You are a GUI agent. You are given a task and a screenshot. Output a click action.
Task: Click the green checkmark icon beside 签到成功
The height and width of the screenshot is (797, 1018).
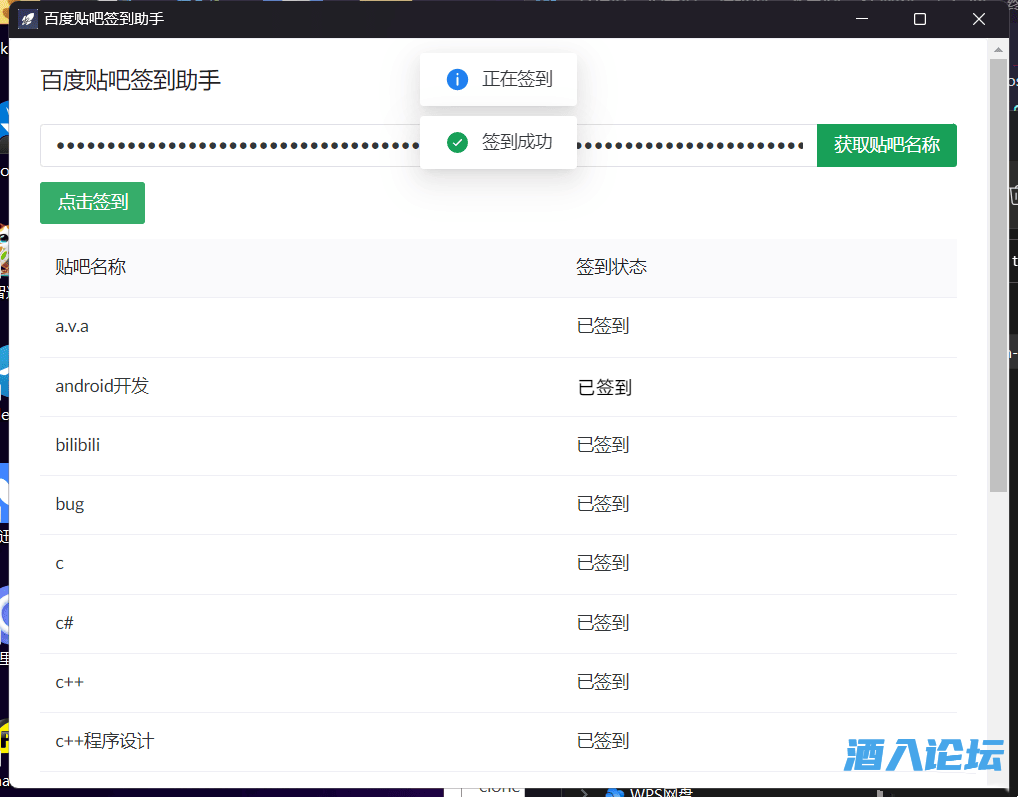click(457, 142)
